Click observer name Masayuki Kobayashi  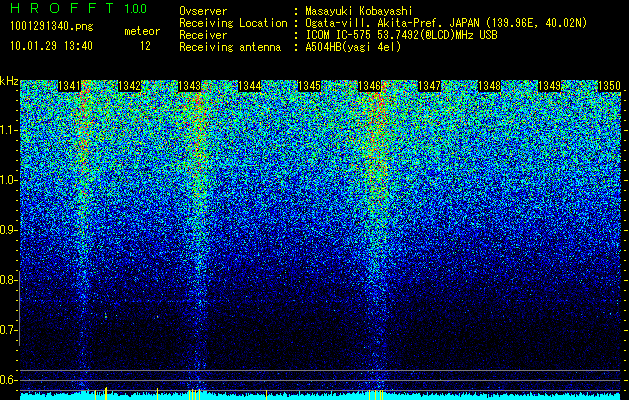click(x=359, y=11)
